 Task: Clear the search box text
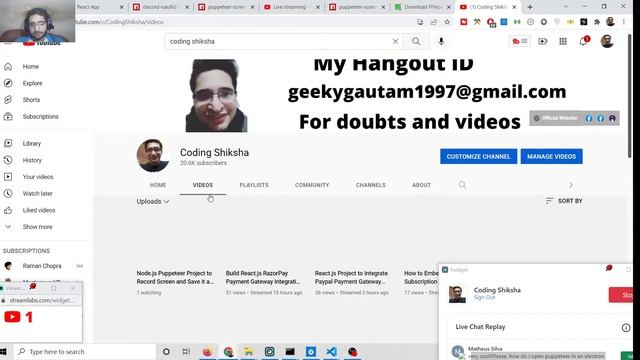395,41
